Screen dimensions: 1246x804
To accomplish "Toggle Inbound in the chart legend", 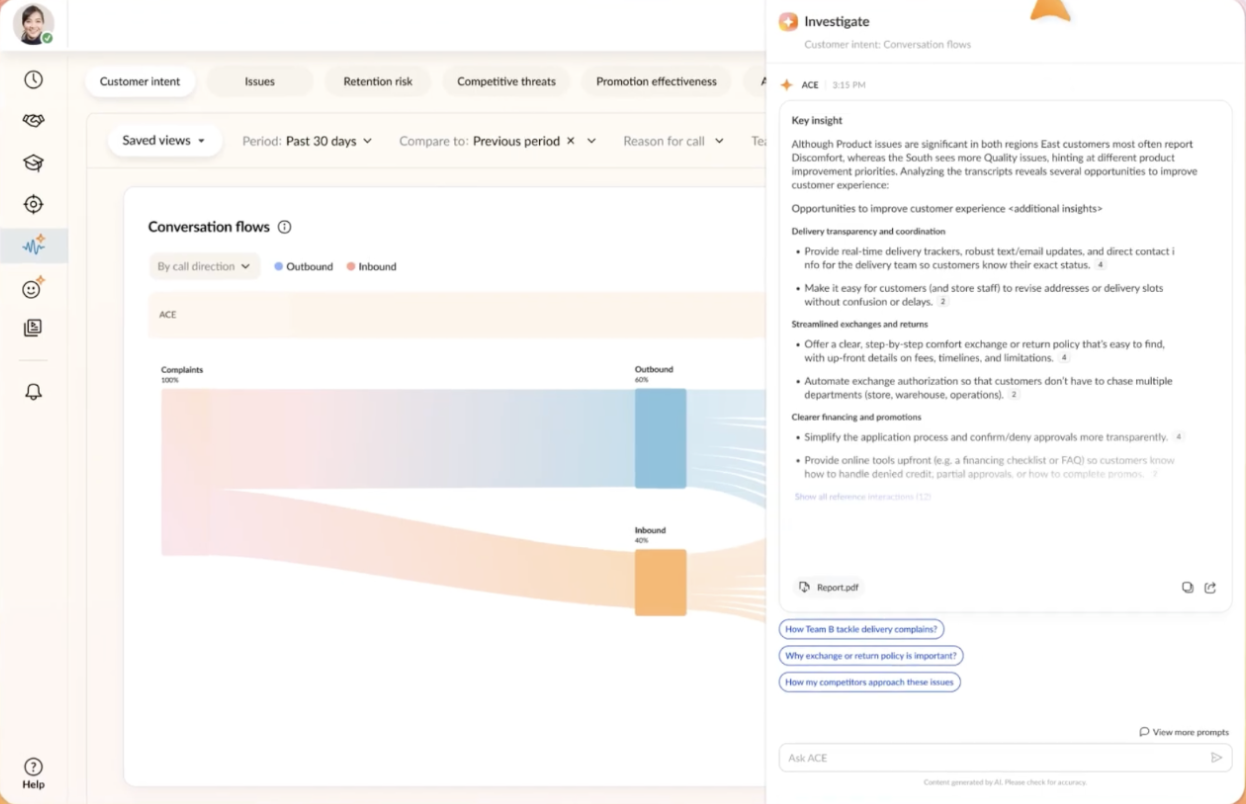I will 371,266.
